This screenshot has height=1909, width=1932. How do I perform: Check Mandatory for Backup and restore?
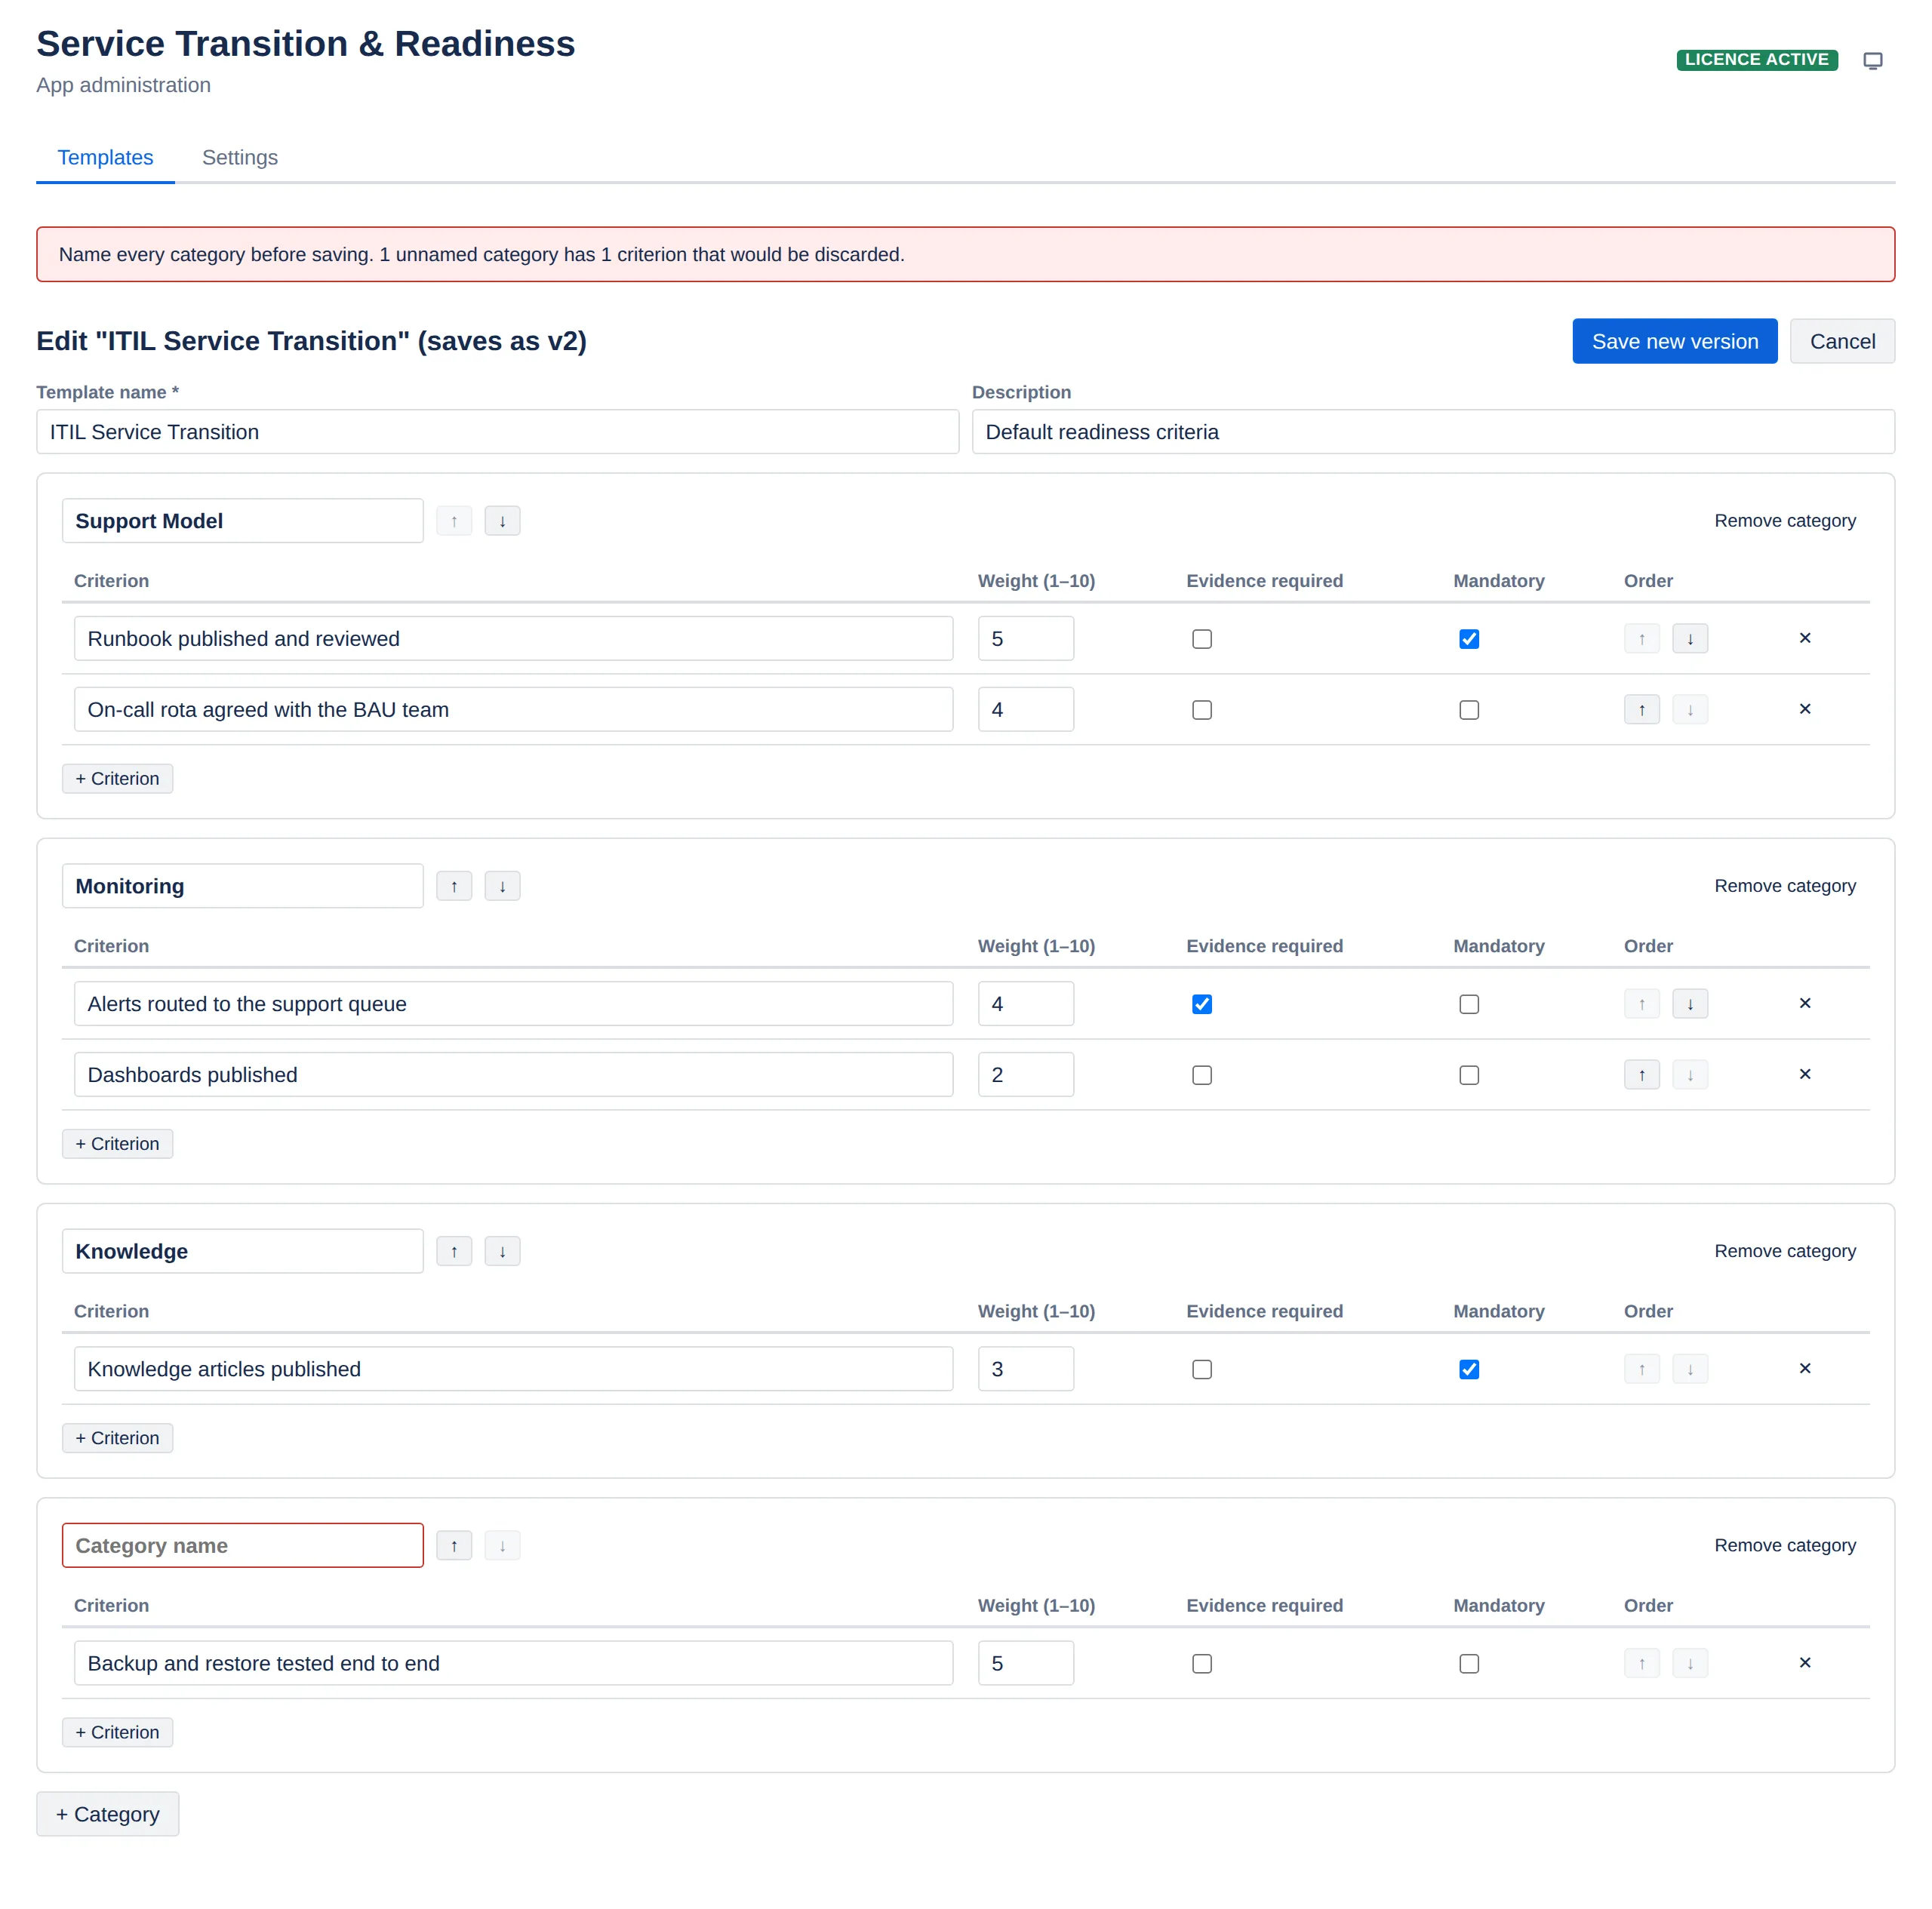point(1469,1664)
